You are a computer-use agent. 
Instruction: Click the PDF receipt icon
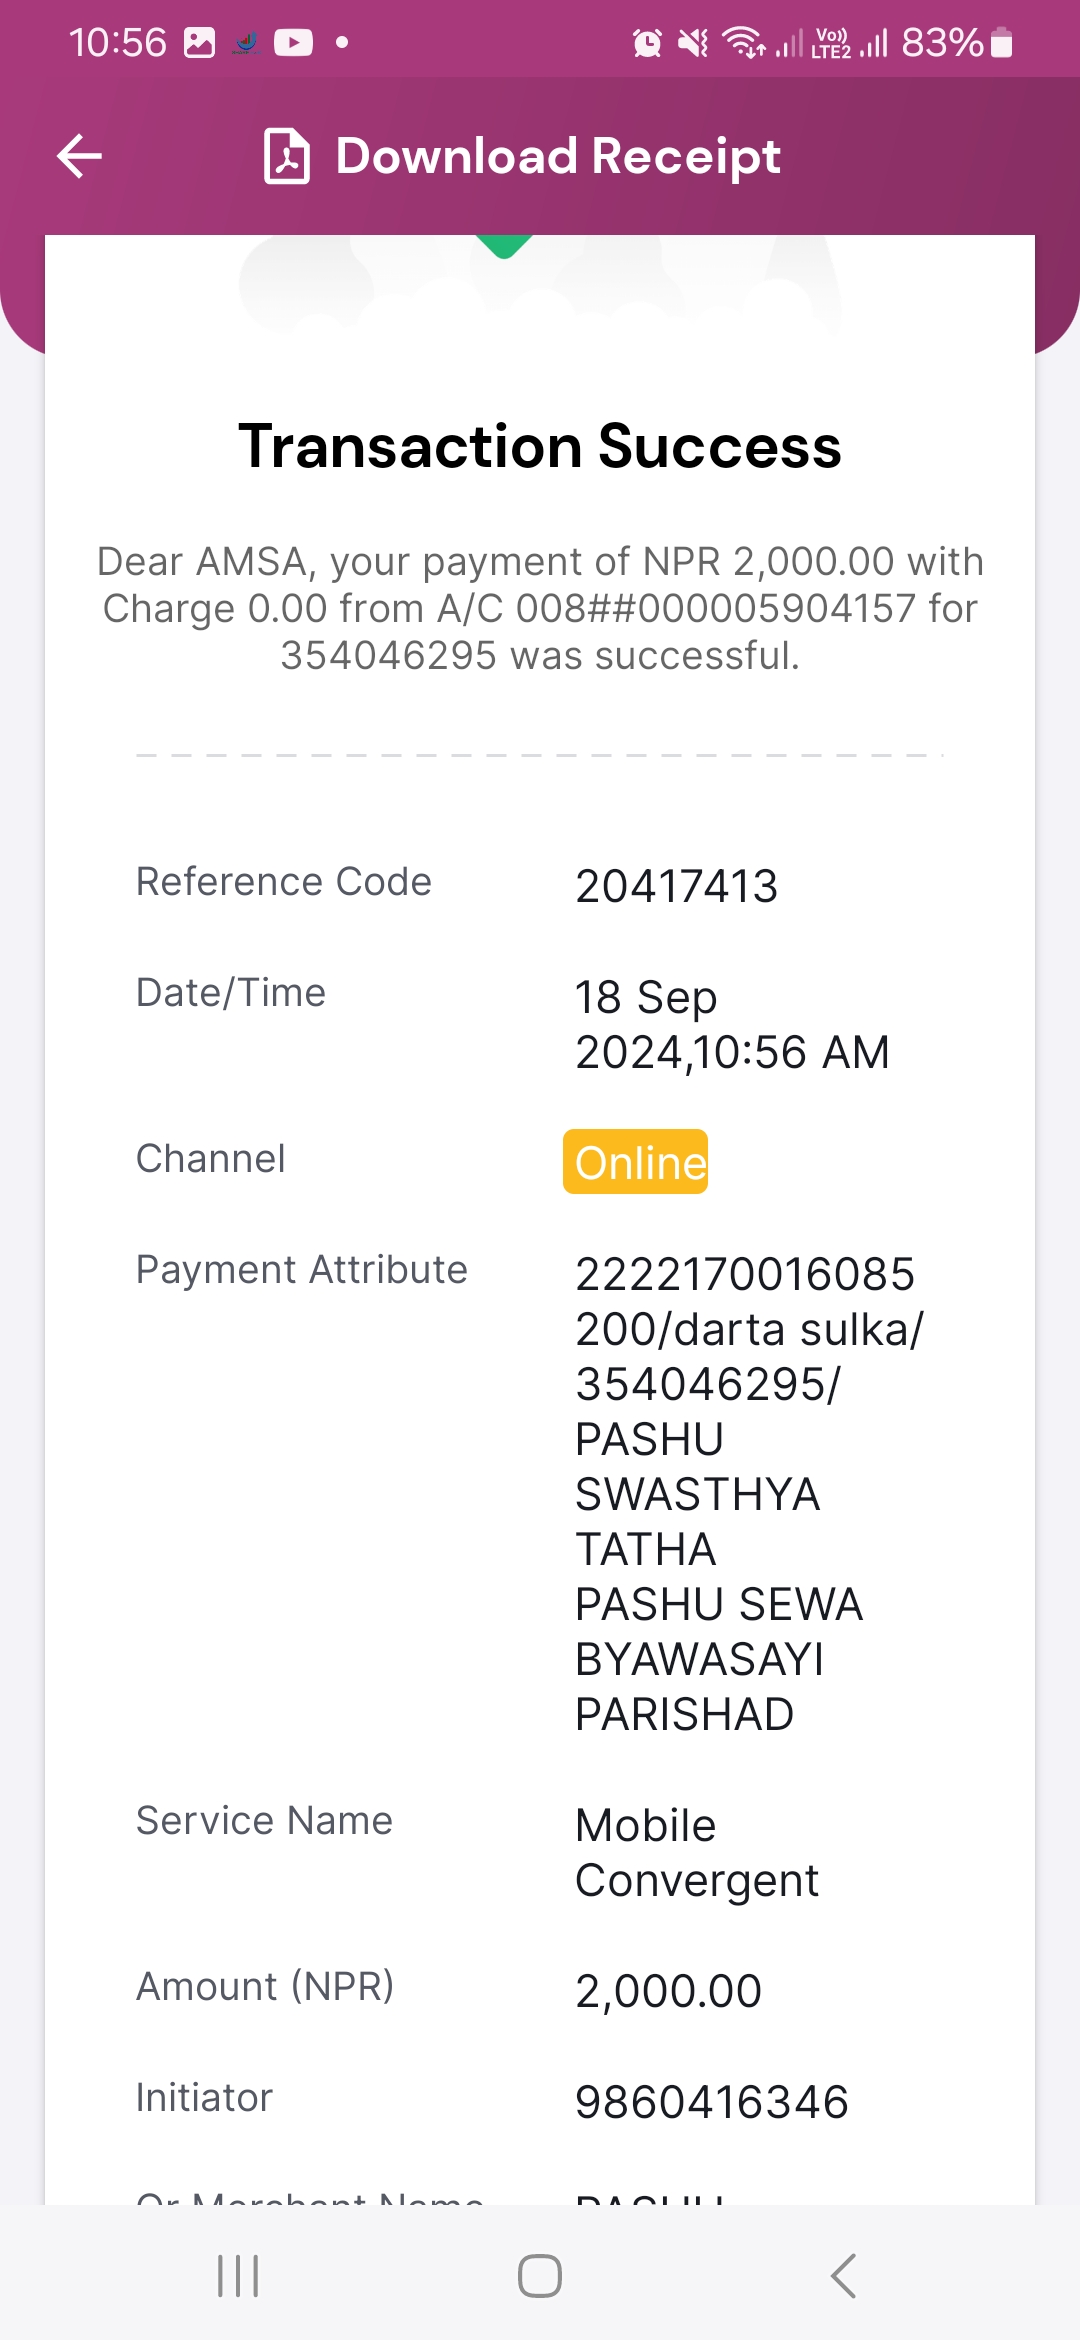tap(287, 156)
